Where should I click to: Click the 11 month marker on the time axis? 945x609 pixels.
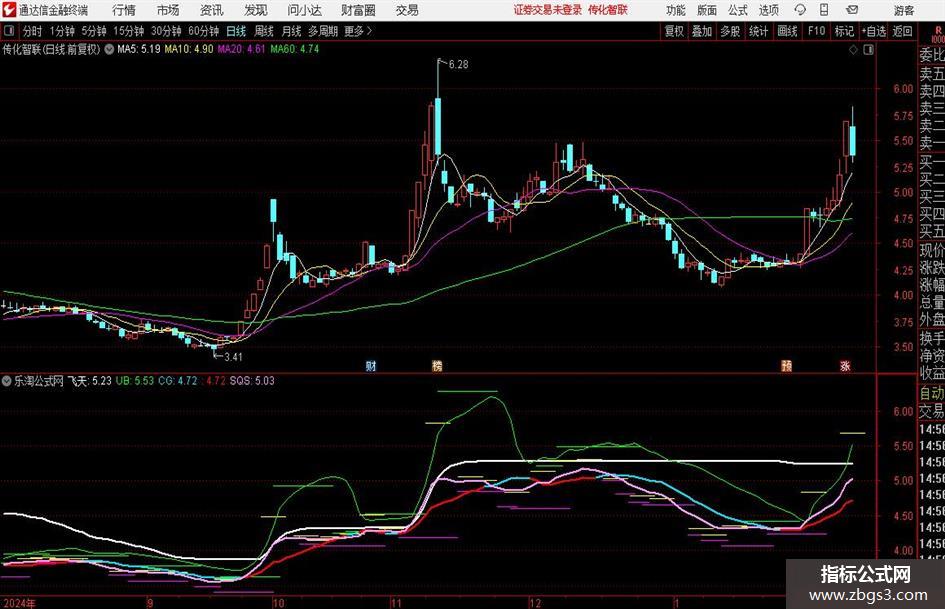396,603
